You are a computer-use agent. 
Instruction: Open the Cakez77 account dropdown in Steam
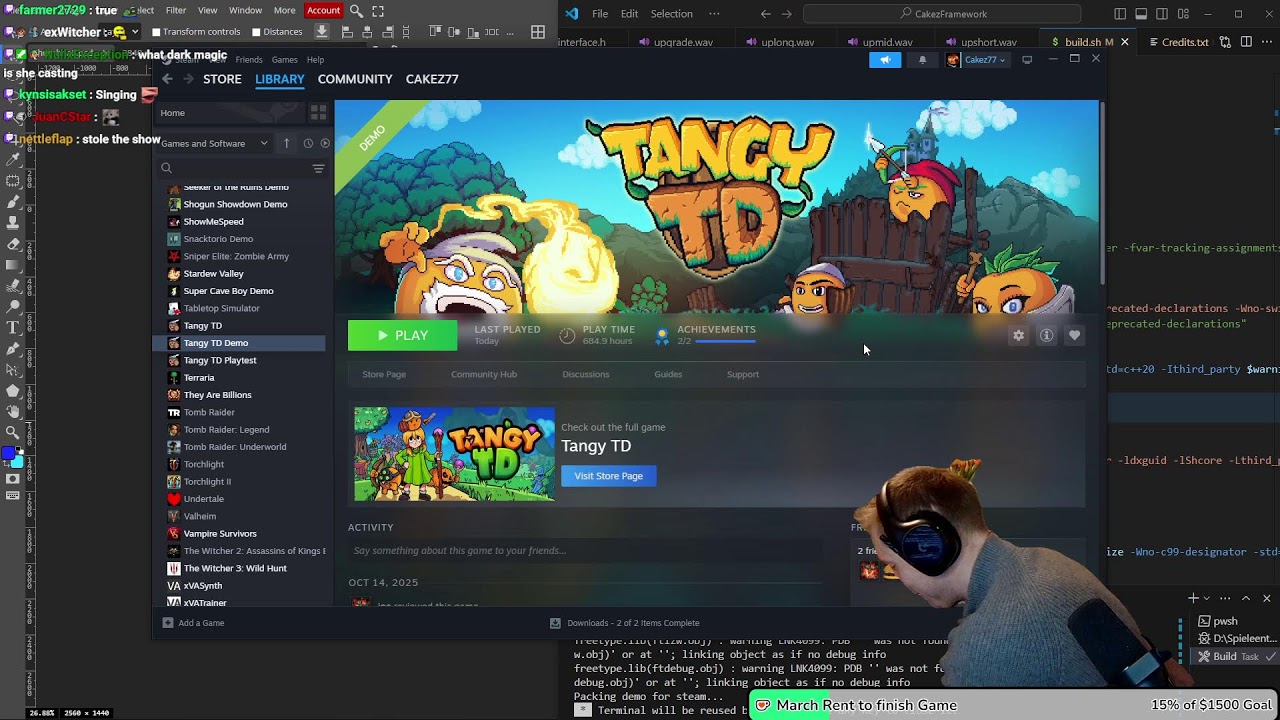977,60
